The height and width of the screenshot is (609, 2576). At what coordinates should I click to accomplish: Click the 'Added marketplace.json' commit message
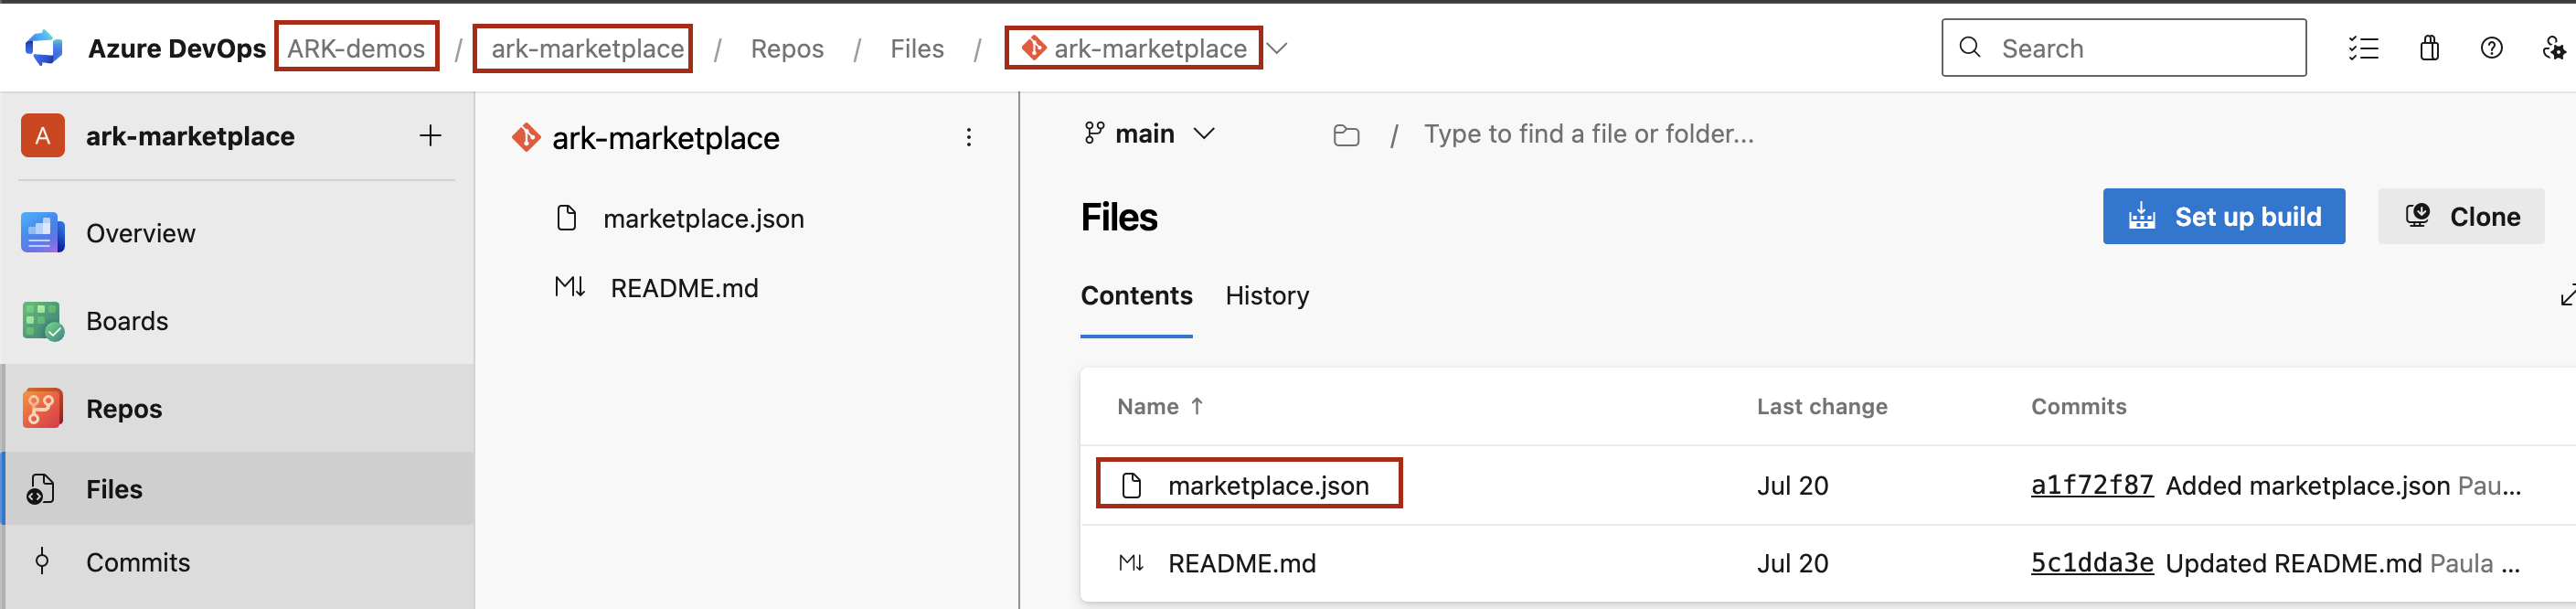pos(2307,485)
